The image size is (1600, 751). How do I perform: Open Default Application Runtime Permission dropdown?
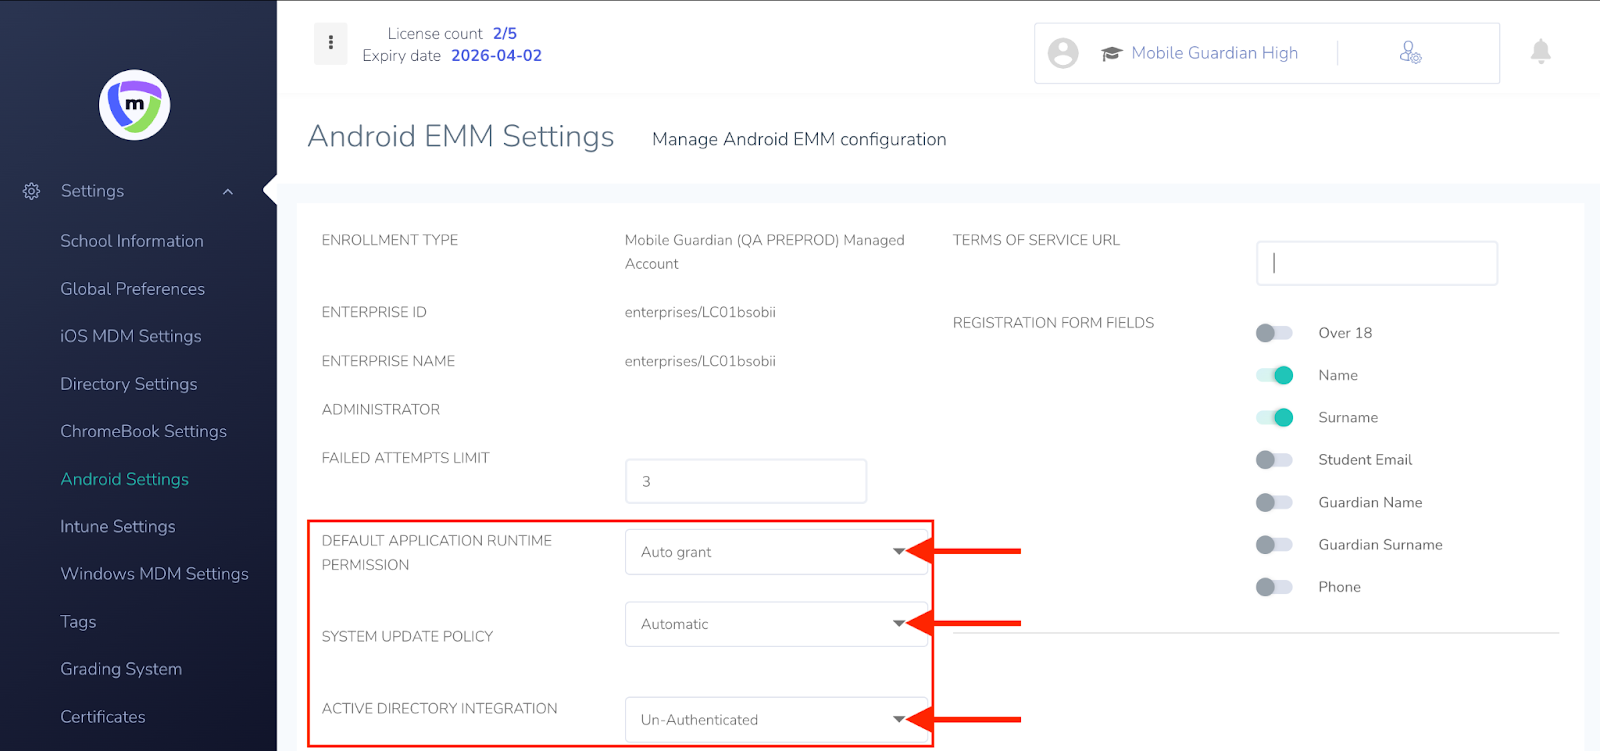(x=774, y=552)
